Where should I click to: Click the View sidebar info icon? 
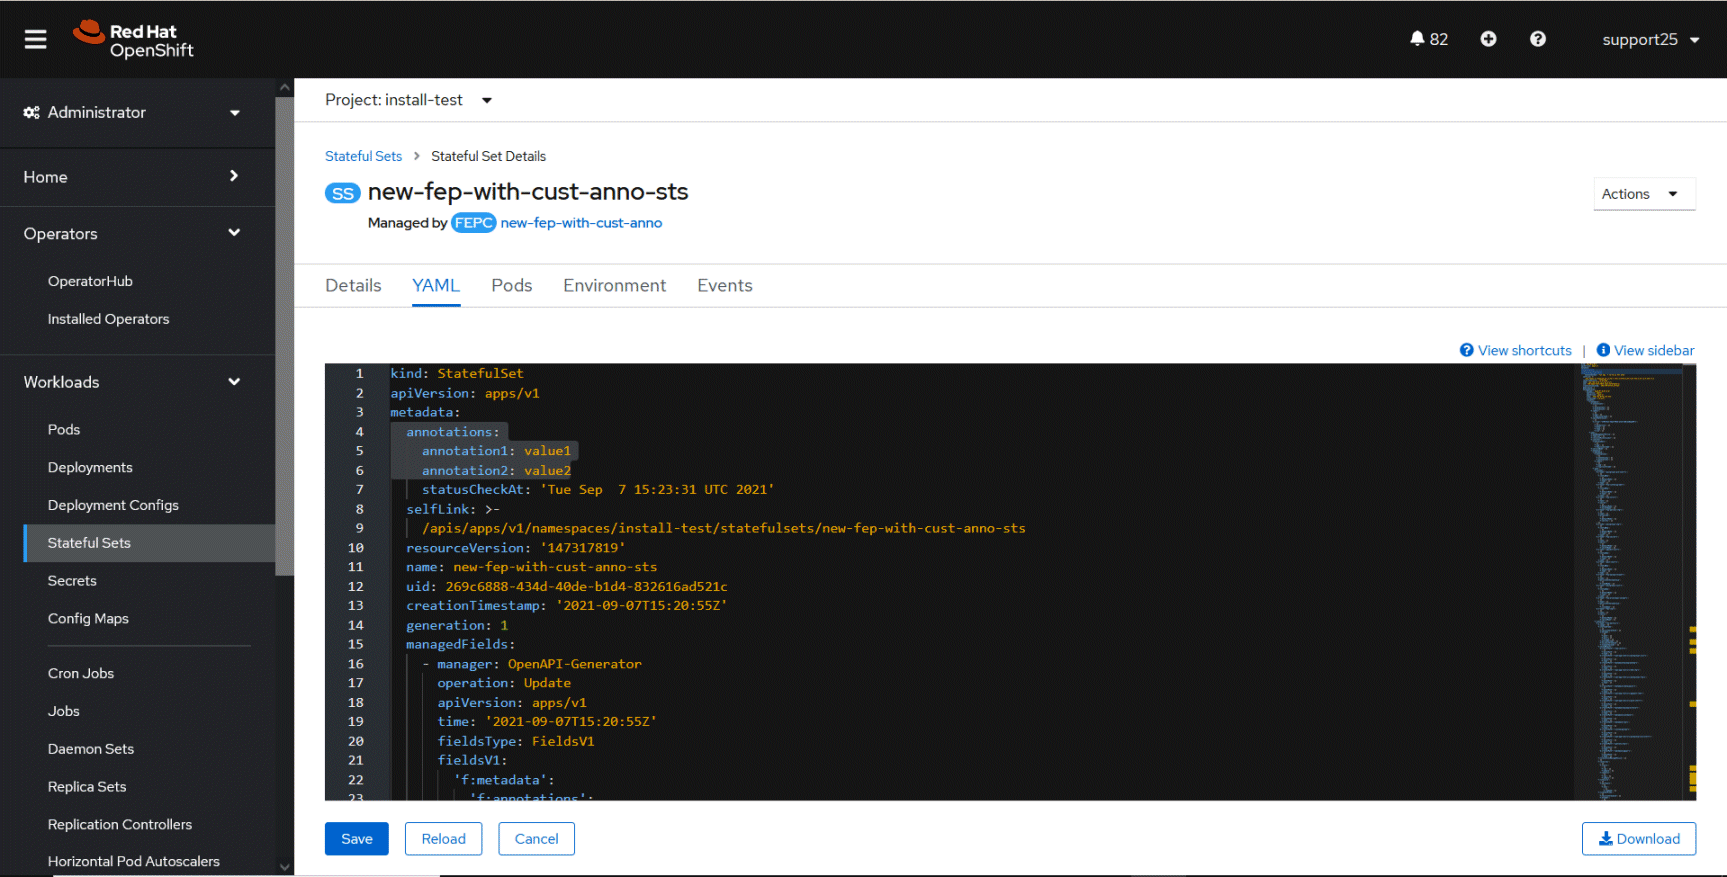tap(1603, 350)
